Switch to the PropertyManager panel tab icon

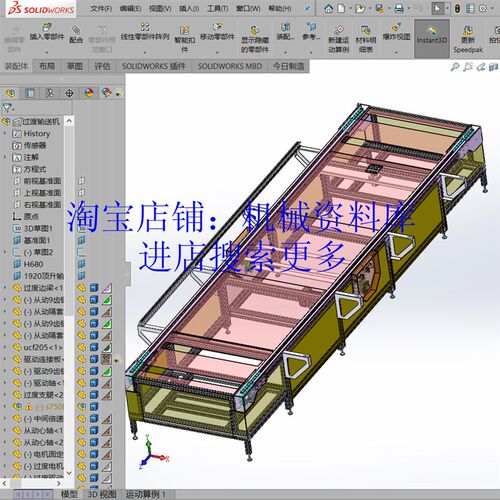pos(30,93)
